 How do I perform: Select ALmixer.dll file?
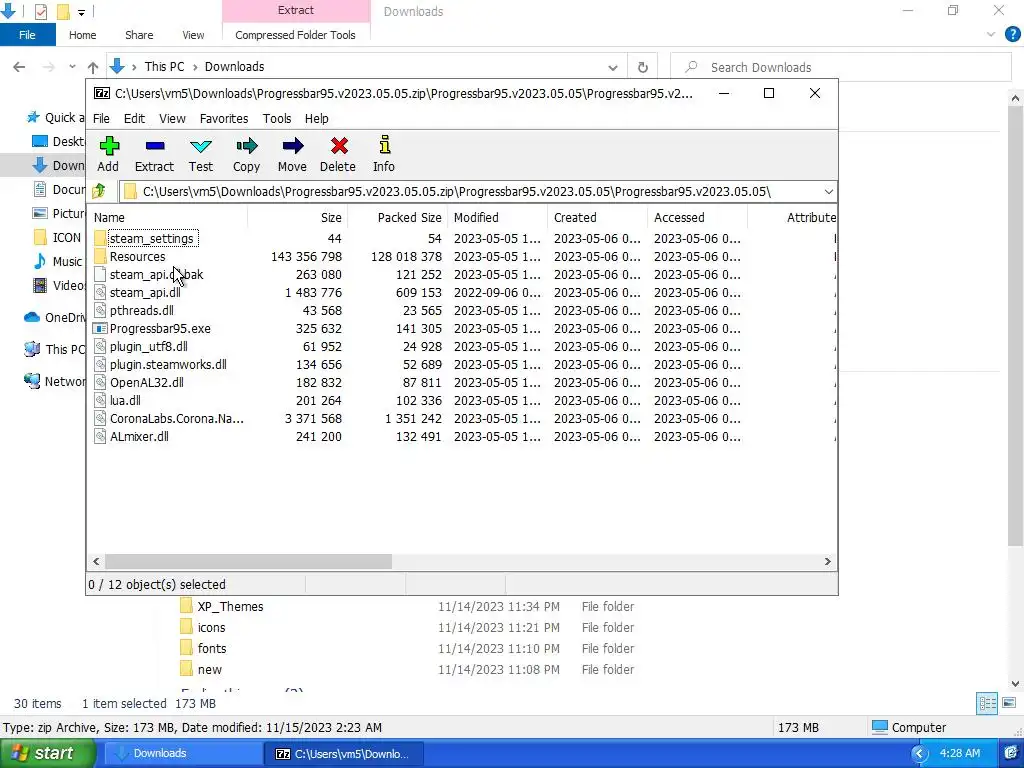click(139, 436)
